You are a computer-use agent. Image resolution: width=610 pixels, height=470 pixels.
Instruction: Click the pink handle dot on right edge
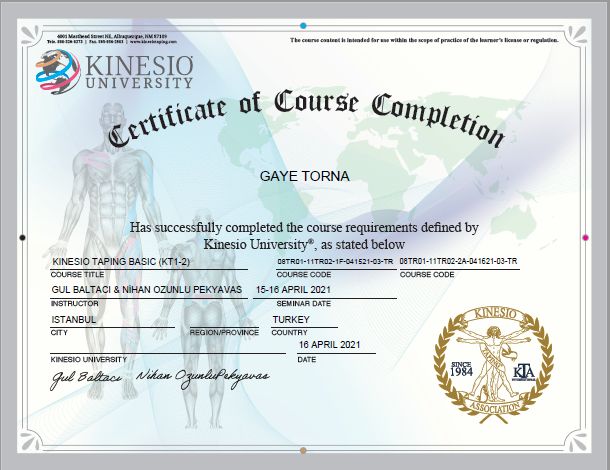(585, 238)
